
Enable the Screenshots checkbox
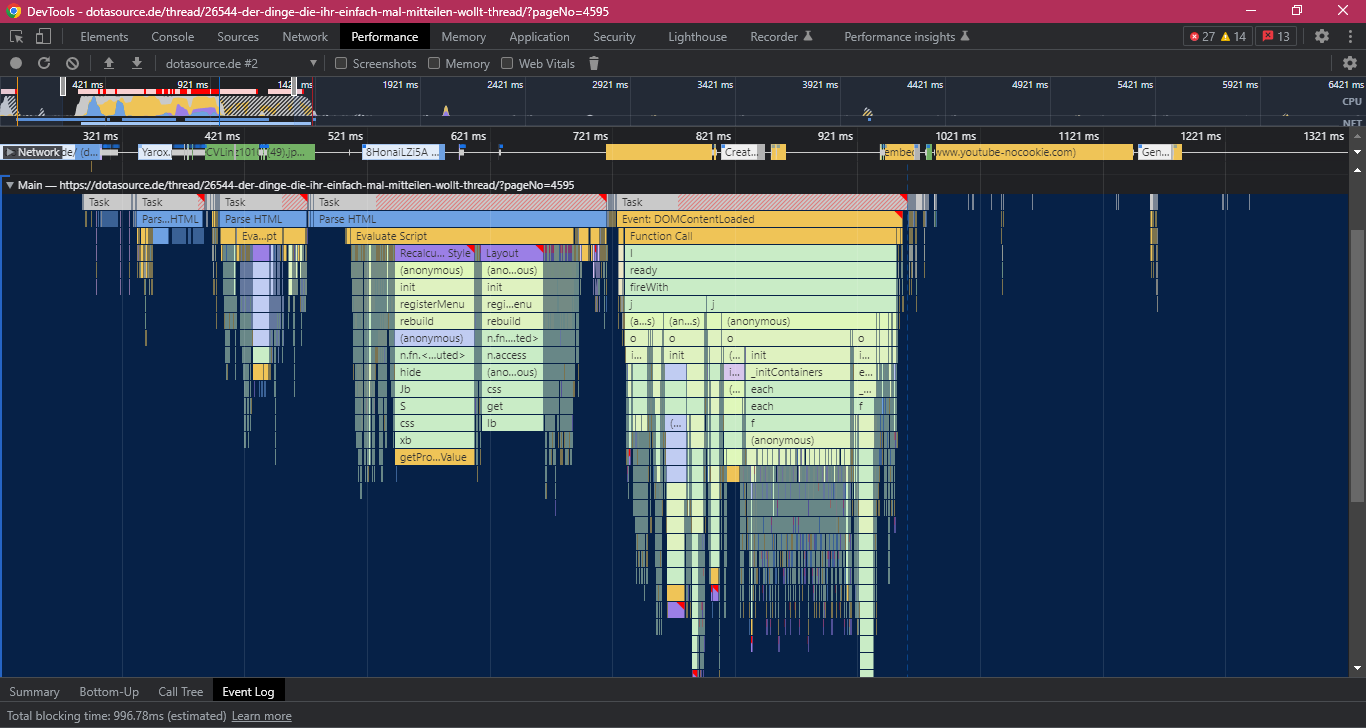[x=341, y=63]
